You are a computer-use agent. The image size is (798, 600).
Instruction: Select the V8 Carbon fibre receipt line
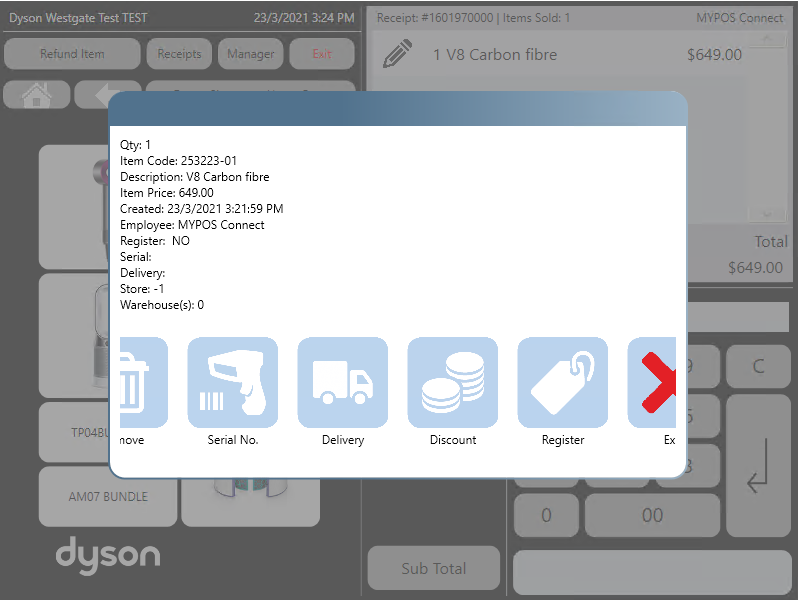[560, 54]
